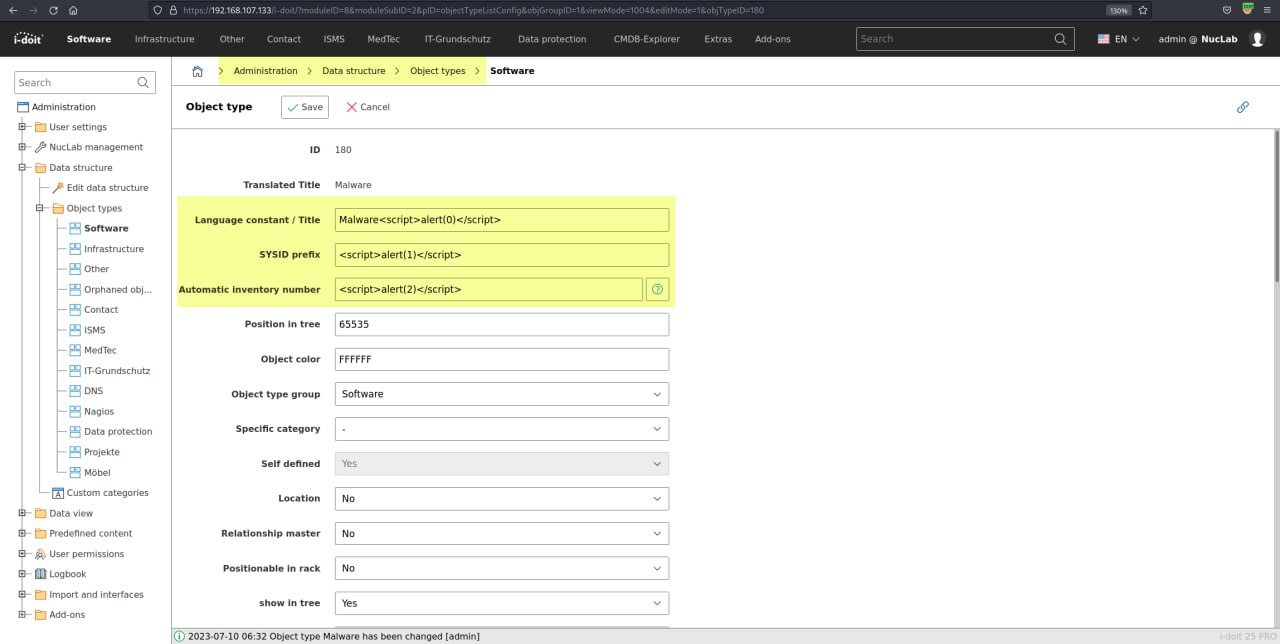The width and height of the screenshot is (1280, 644).
Task: Expand Data view tree node
Action: tap(22, 513)
